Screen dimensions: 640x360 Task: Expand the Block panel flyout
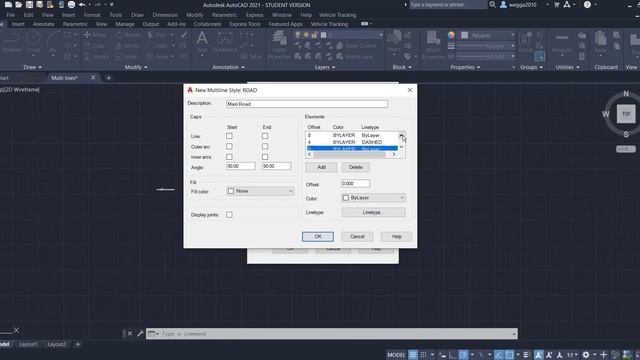click(x=402, y=67)
